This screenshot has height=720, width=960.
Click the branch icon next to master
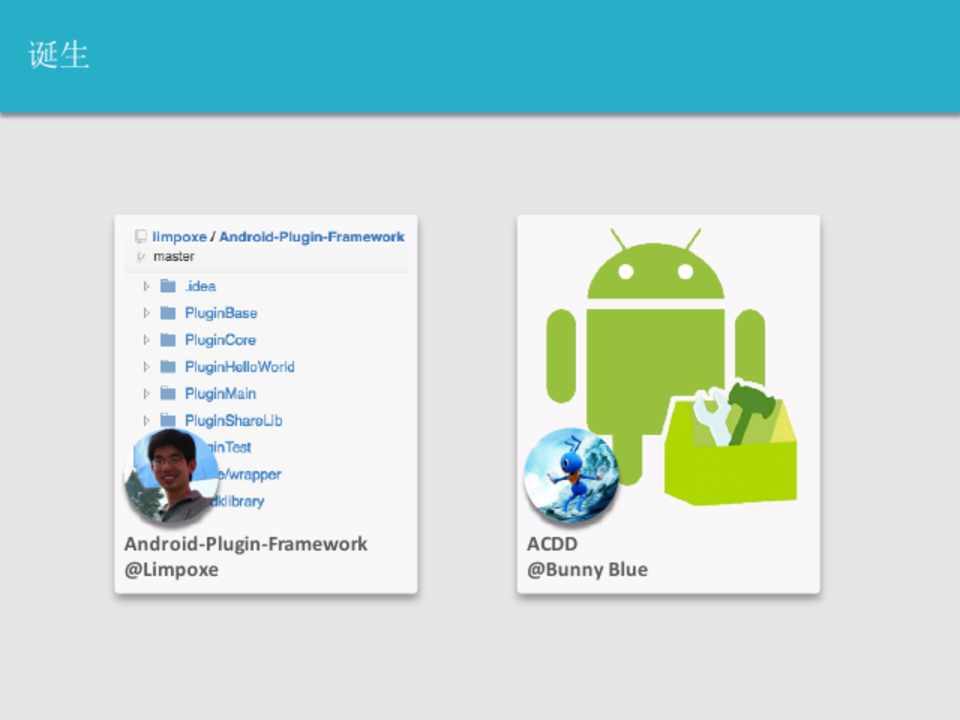pos(141,257)
